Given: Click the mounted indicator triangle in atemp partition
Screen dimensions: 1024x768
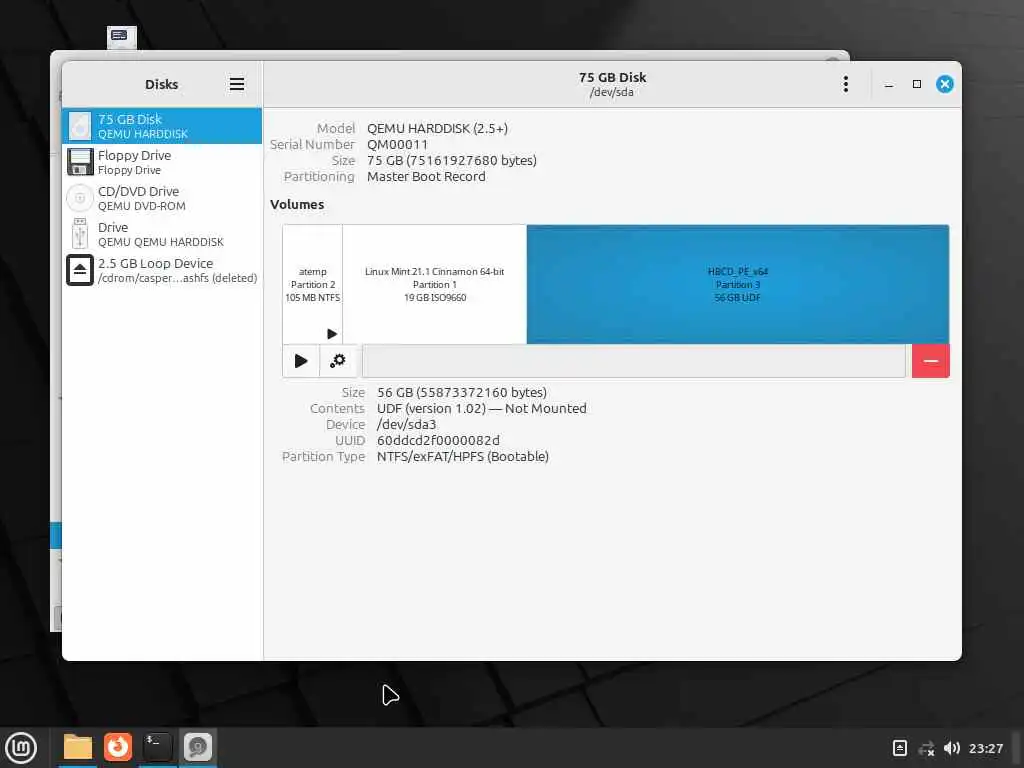Looking at the screenshot, I should tap(332, 334).
